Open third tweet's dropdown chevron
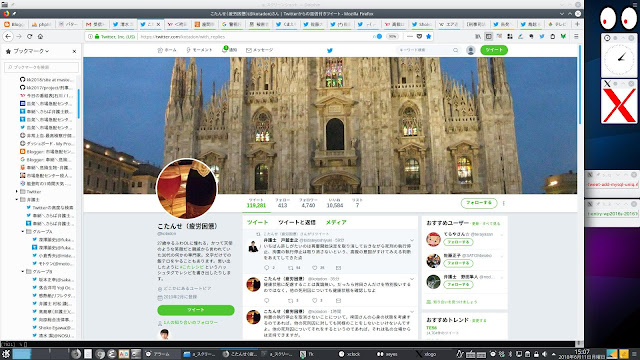Viewport: 640px width, 360px height. point(412,311)
